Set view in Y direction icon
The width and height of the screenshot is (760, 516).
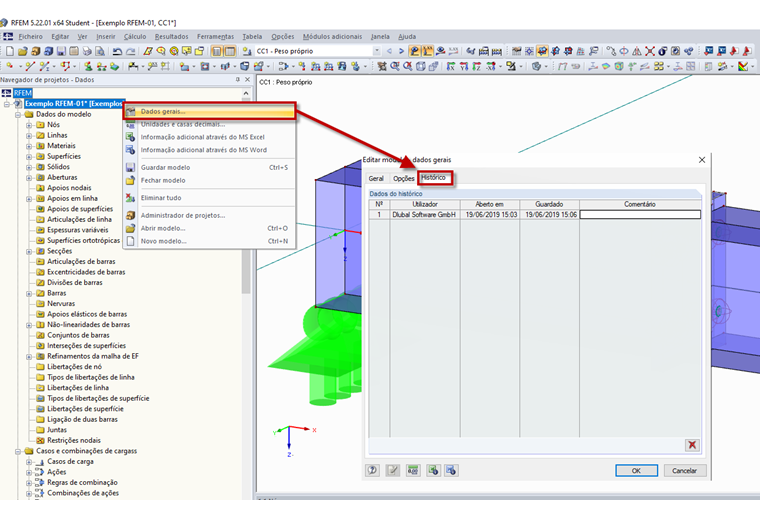tap(464, 66)
